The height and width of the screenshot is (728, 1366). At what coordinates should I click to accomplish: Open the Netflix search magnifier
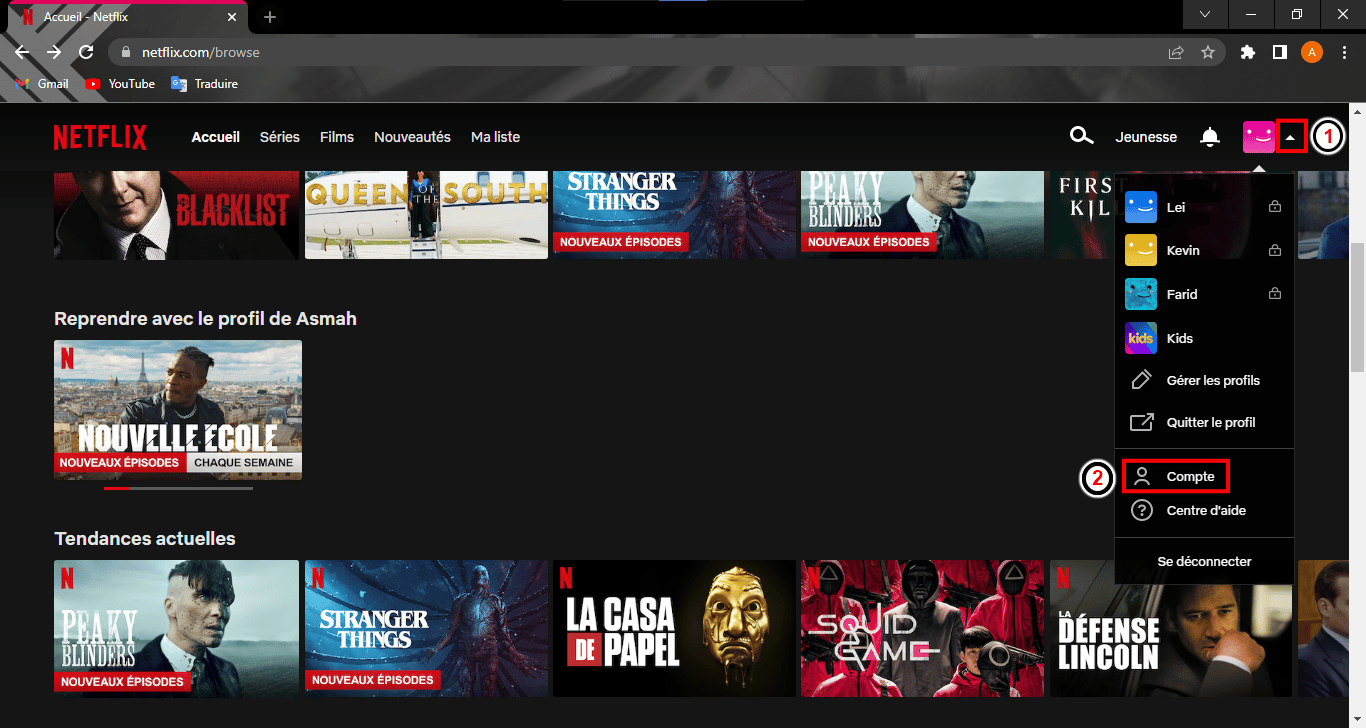pos(1081,137)
